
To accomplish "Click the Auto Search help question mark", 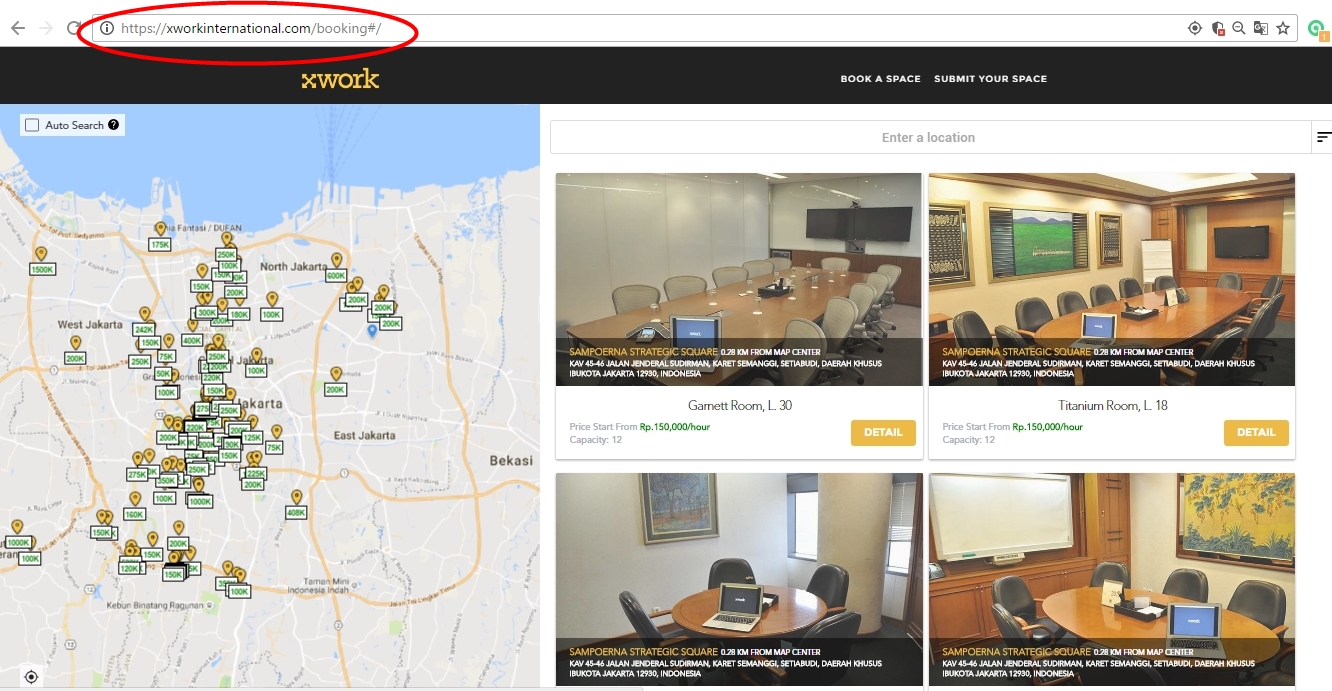I will (114, 125).
